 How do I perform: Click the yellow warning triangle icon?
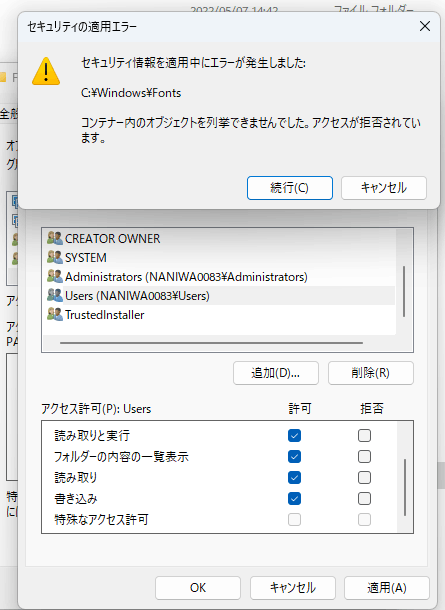[46, 71]
